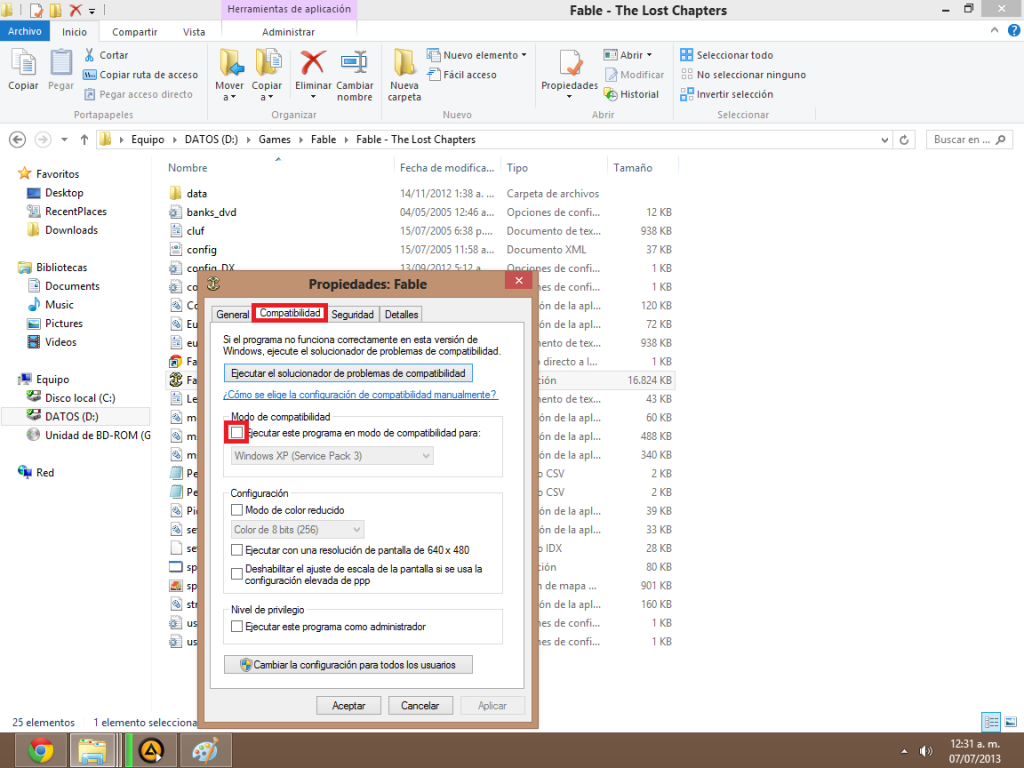1024x768 pixels.
Task: Click Copiar ruta de acceso
Action: tap(140, 75)
